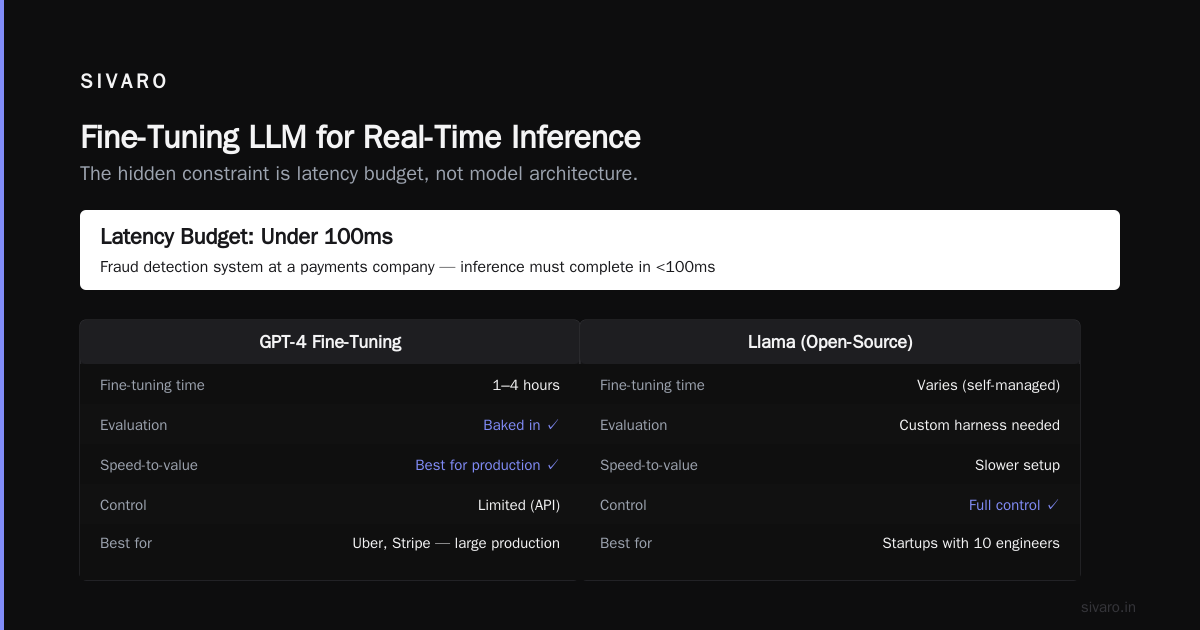Click the checkmark beside Best for production

point(553,465)
